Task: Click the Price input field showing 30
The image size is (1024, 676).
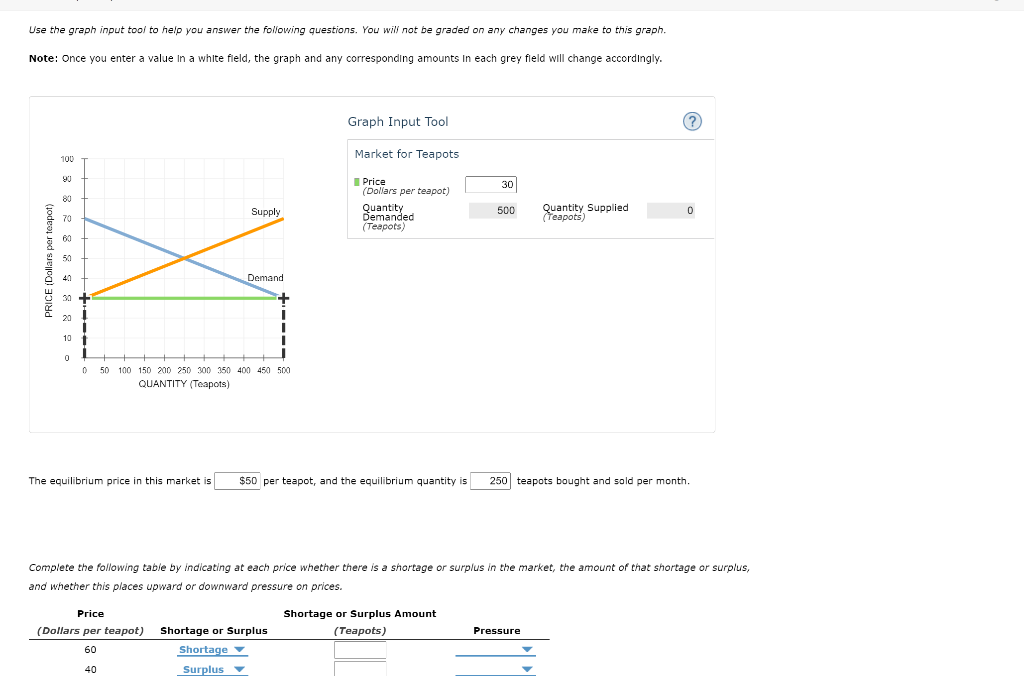Action: click(x=491, y=184)
